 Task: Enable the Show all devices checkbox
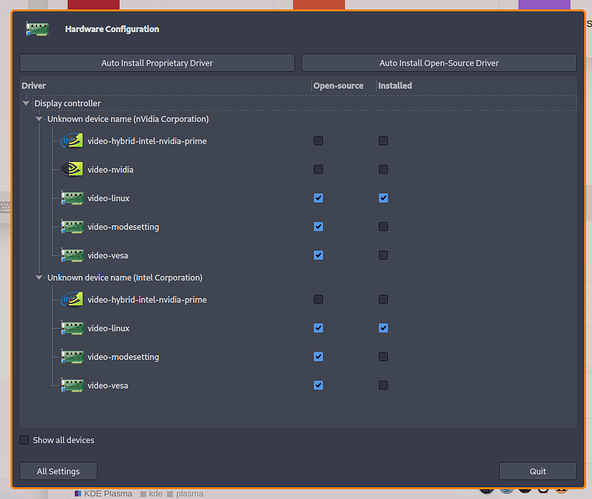(24, 440)
